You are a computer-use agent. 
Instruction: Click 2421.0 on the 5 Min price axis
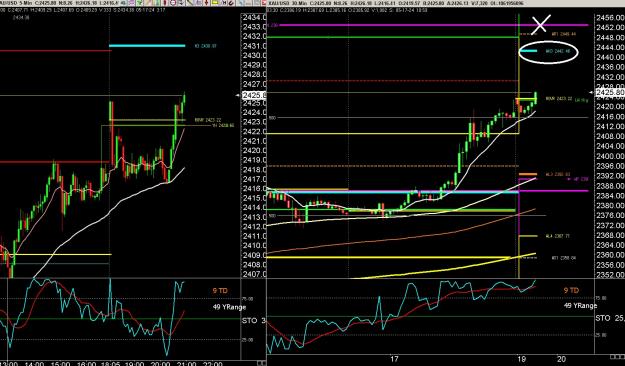pyautogui.click(x=254, y=141)
